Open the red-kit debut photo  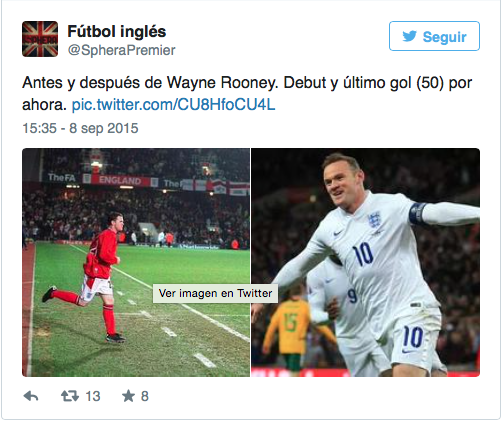coord(136,263)
